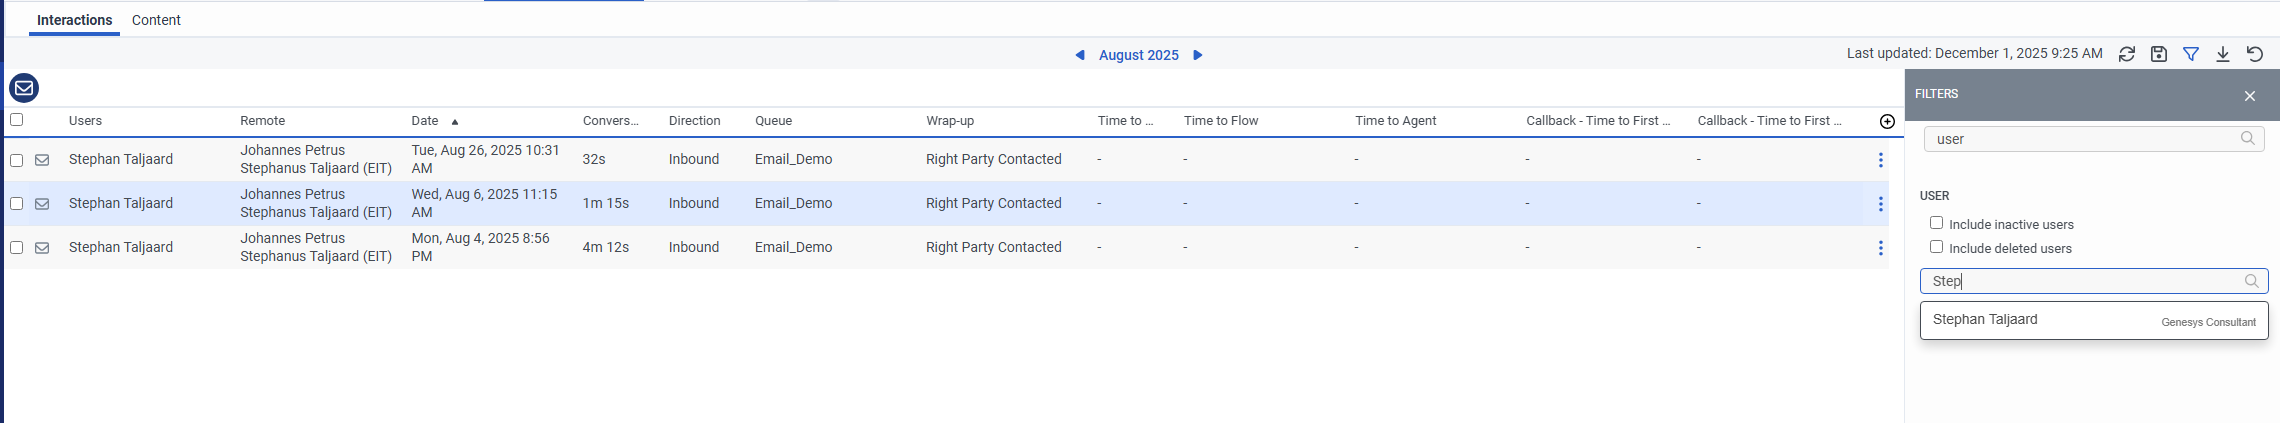Go to next month arrow

tap(1198, 55)
